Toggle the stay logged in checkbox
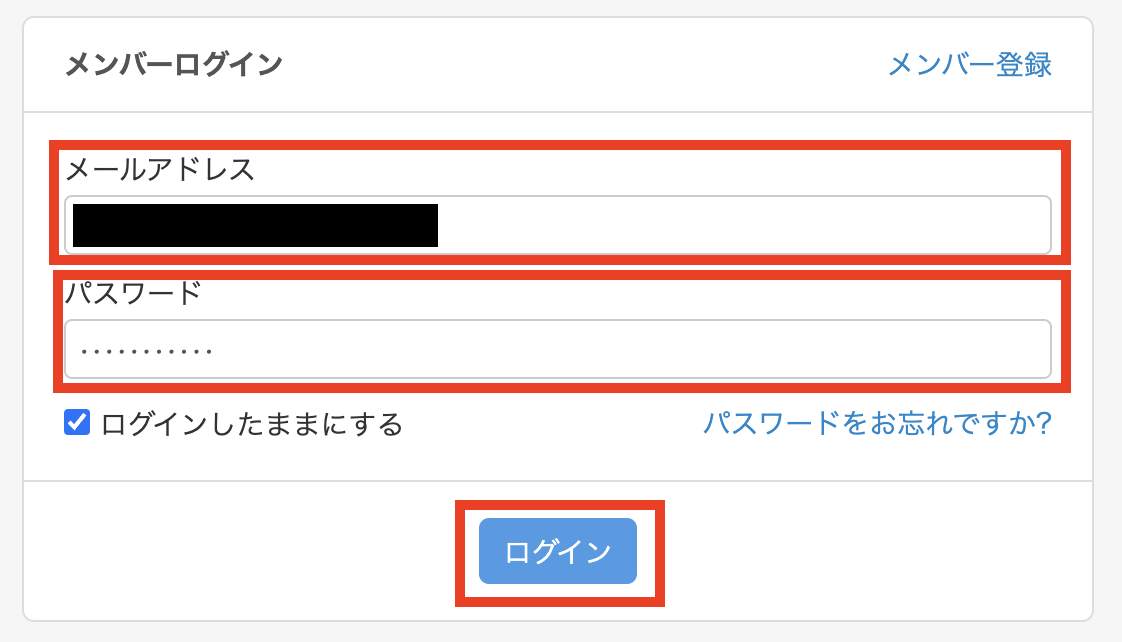1122x642 pixels. click(x=77, y=423)
